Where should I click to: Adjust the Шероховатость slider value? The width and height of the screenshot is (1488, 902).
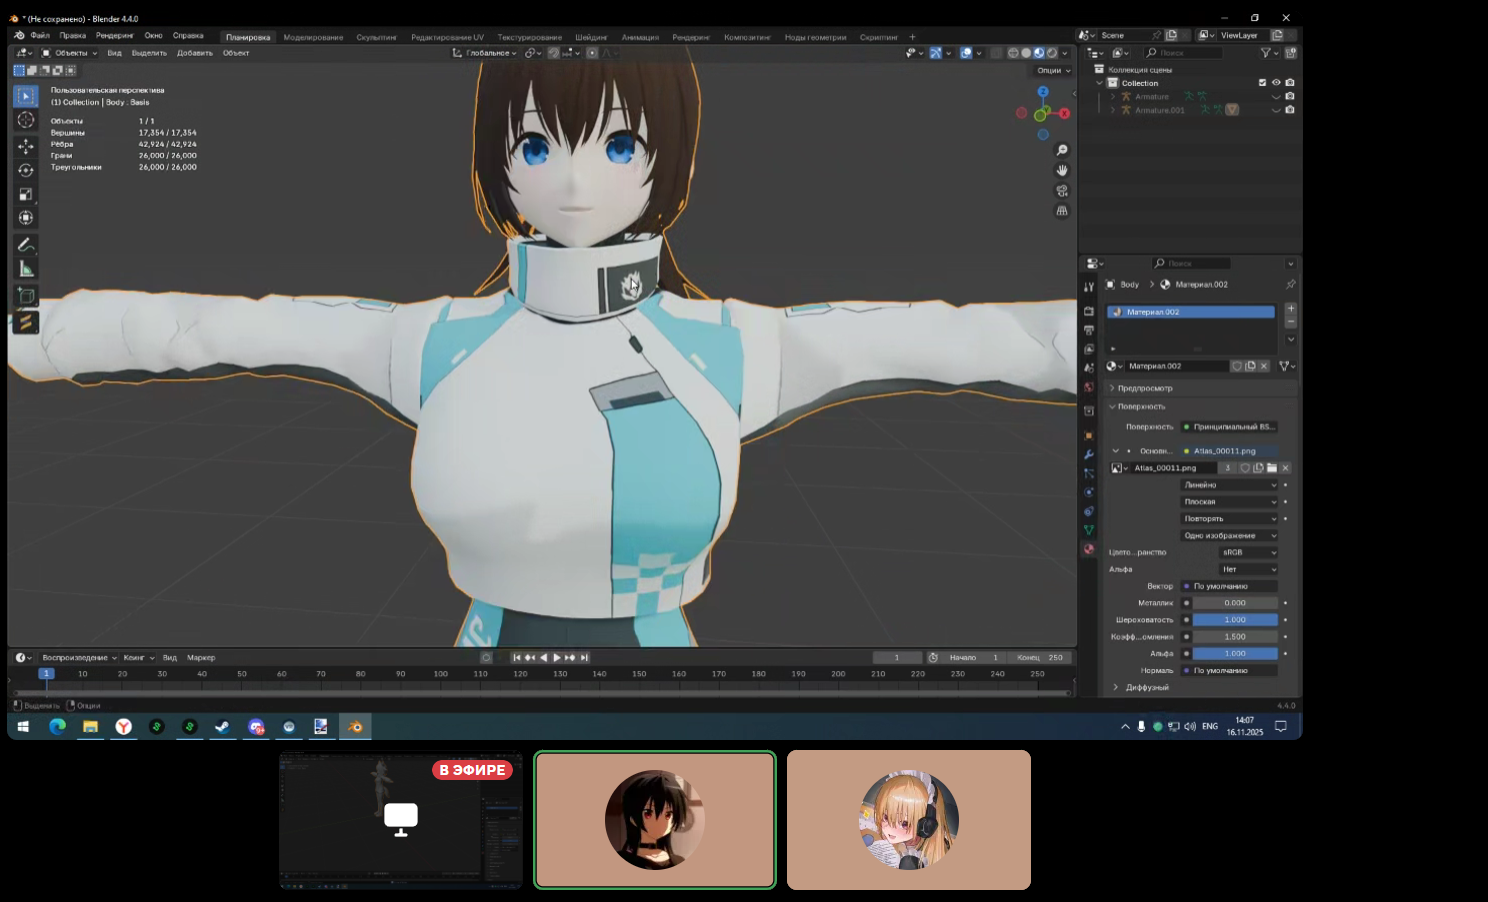click(1235, 620)
